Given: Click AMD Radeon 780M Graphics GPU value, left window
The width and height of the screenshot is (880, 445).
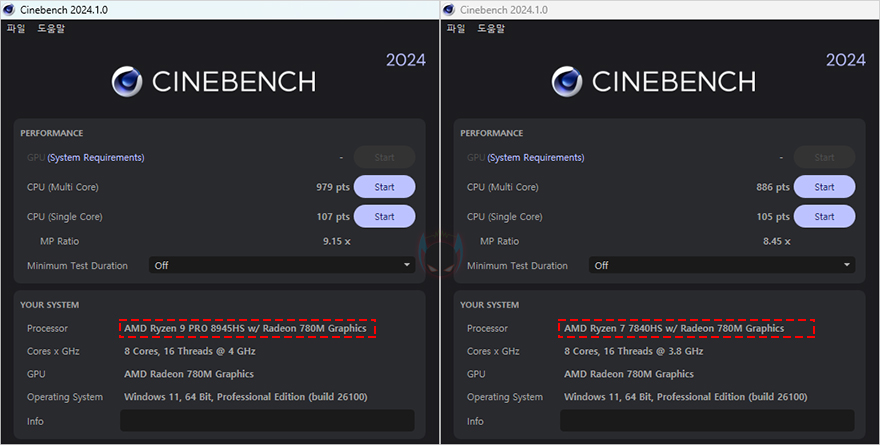Looking at the screenshot, I should point(189,374).
